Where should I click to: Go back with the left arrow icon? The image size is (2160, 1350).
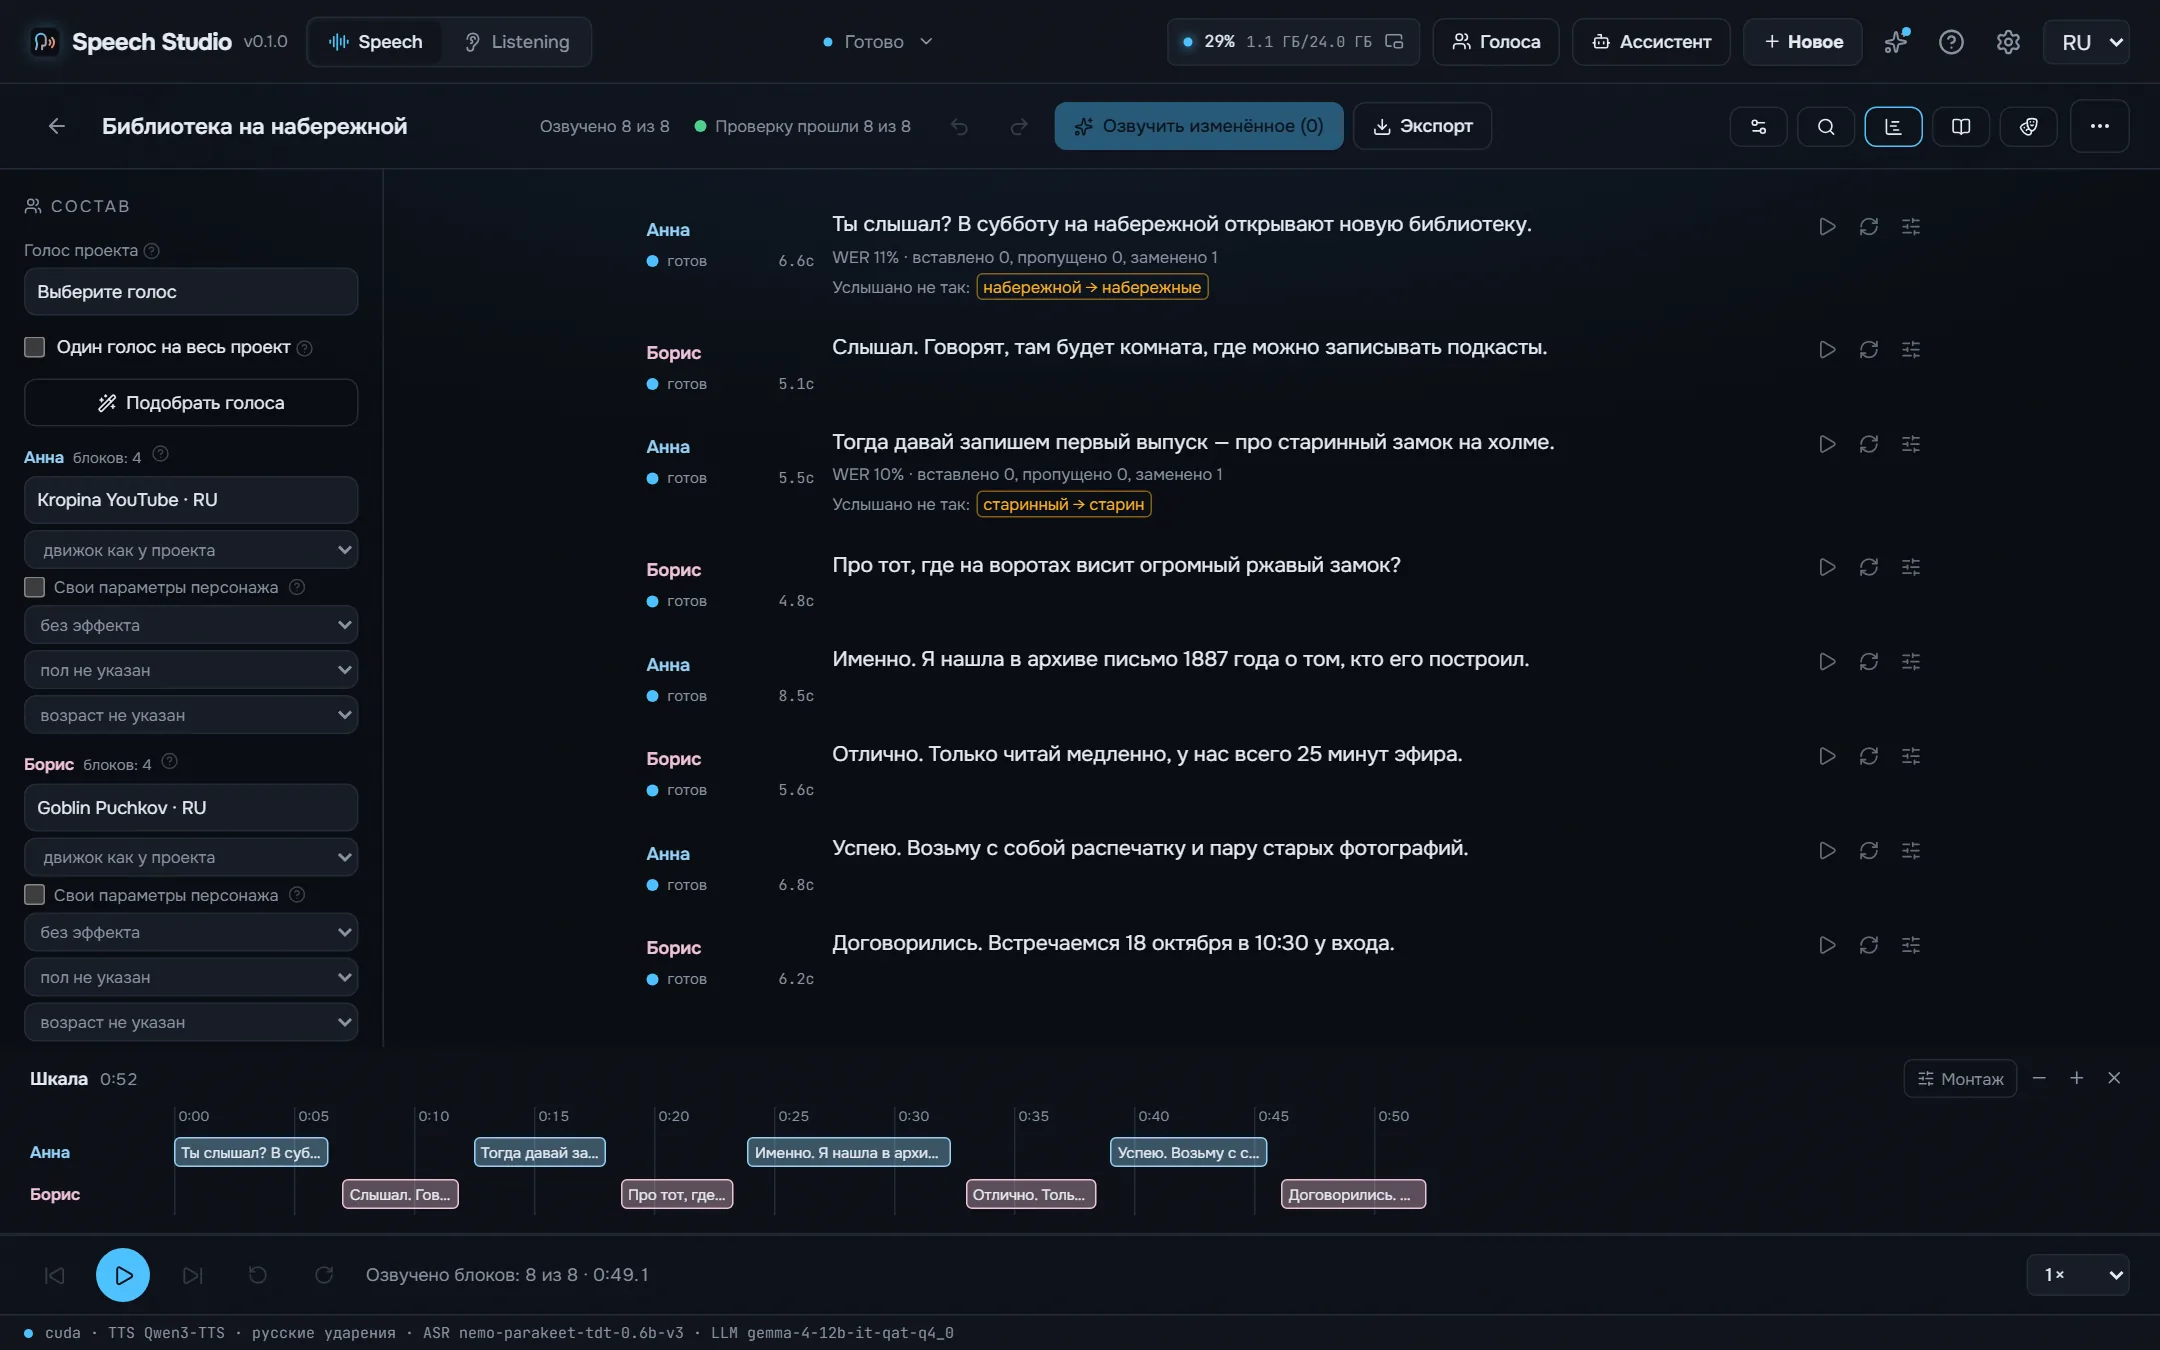point(56,126)
